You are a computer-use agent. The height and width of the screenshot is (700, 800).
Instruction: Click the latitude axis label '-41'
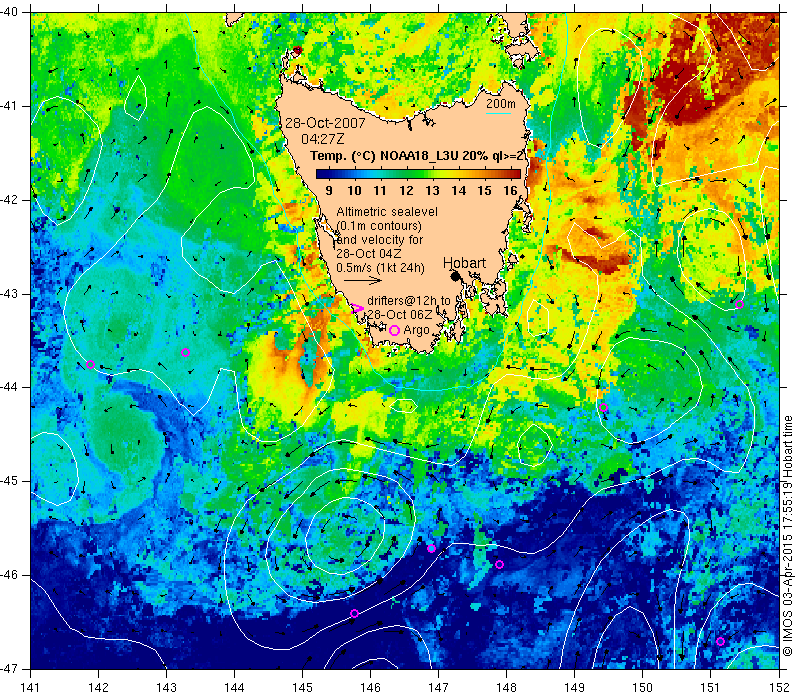(9, 106)
